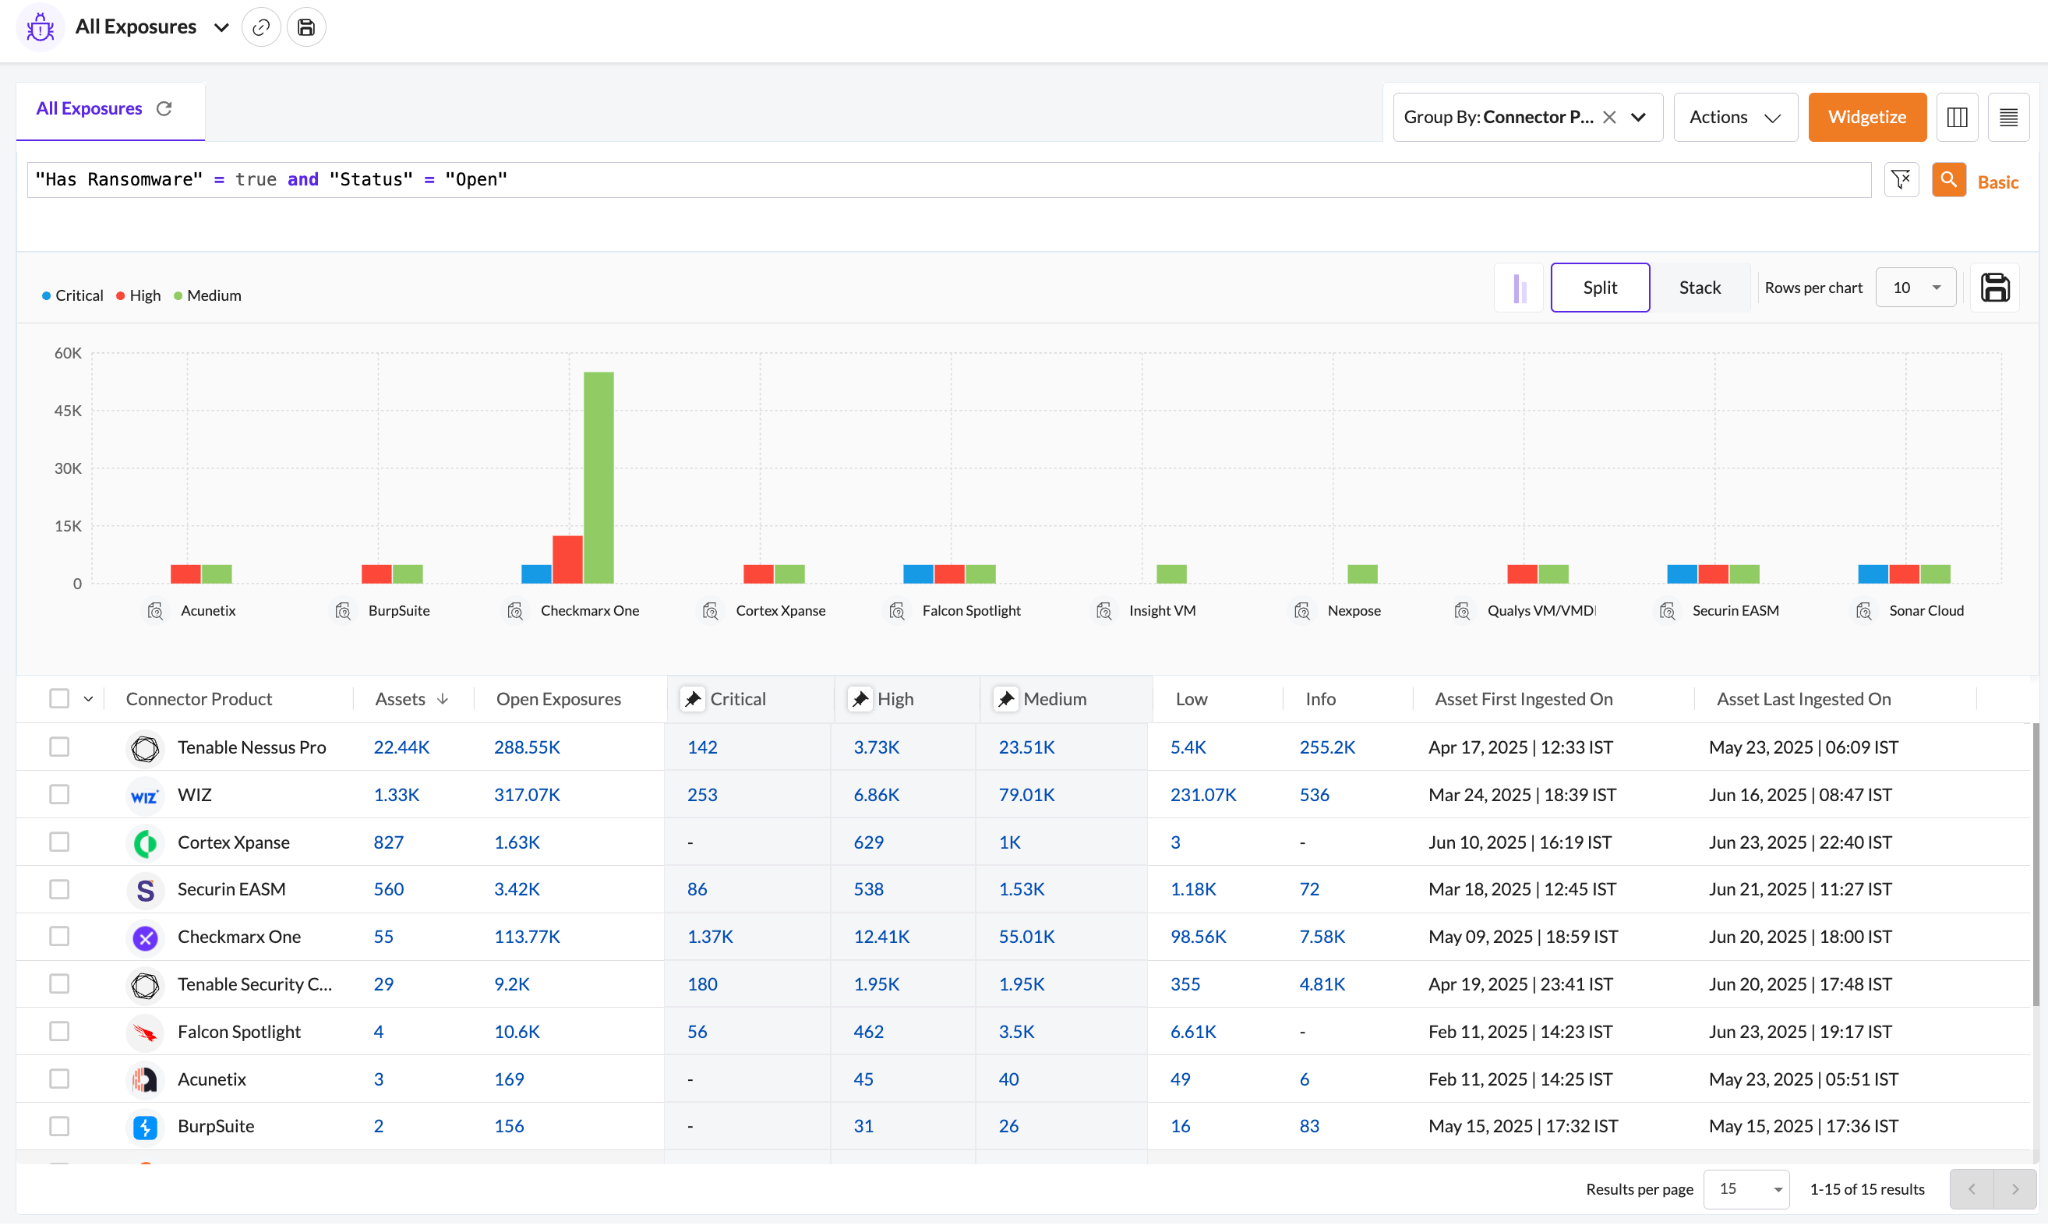This screenshot has width=2048, height=1224.
Task: Open the column layout icon next to Widgetize
Action: click(1957, 117)
